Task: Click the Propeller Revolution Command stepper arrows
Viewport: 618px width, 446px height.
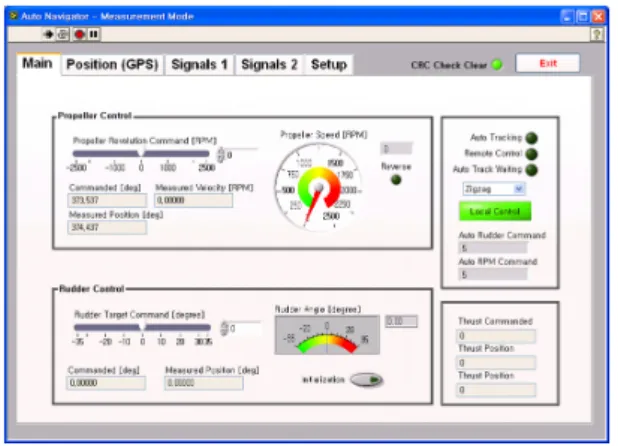Action: click(x=221, y=155)
